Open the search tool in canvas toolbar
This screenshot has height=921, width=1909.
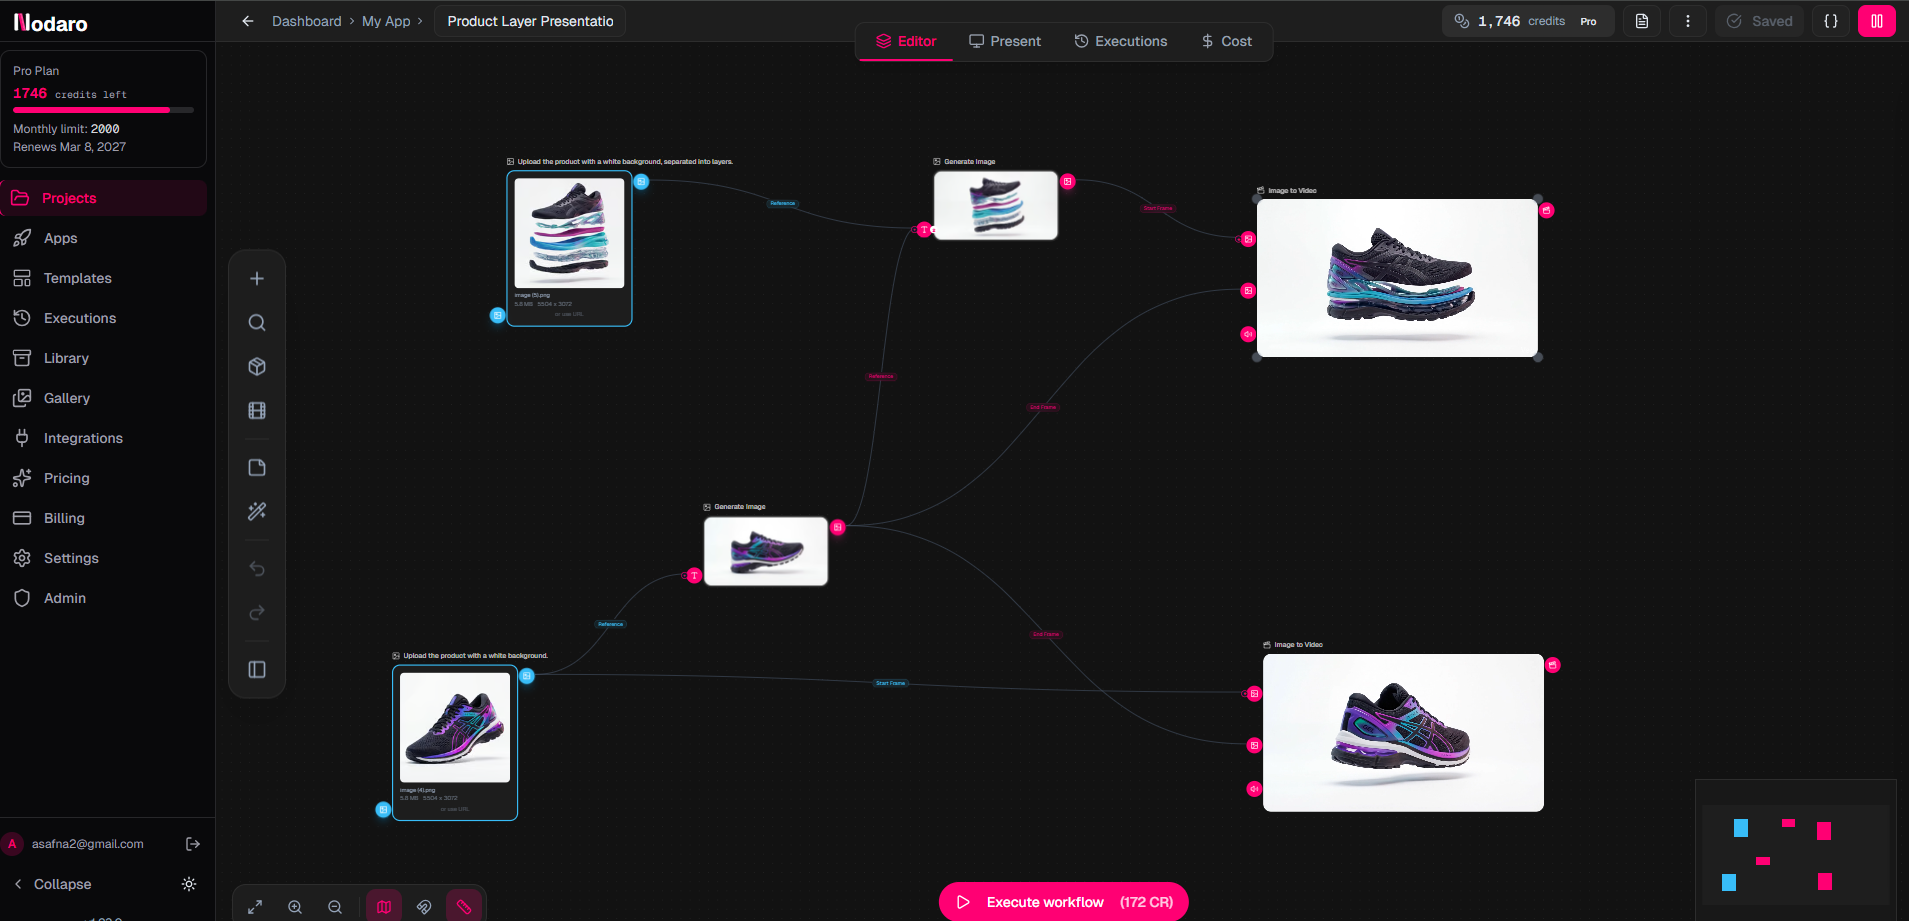pos(257,323)
